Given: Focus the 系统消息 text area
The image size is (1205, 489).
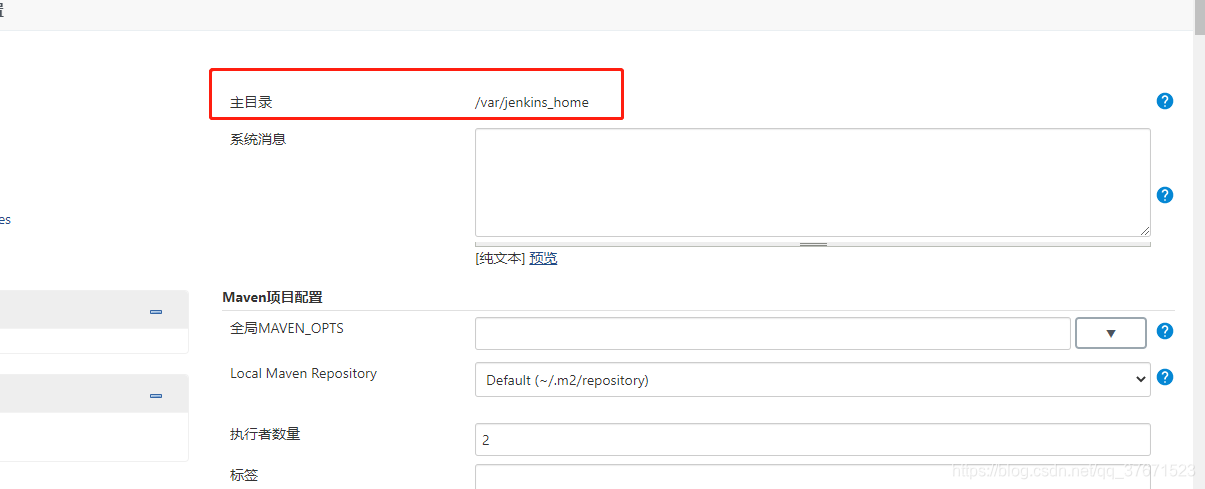Looking at the screenshot, I should 812,182.
